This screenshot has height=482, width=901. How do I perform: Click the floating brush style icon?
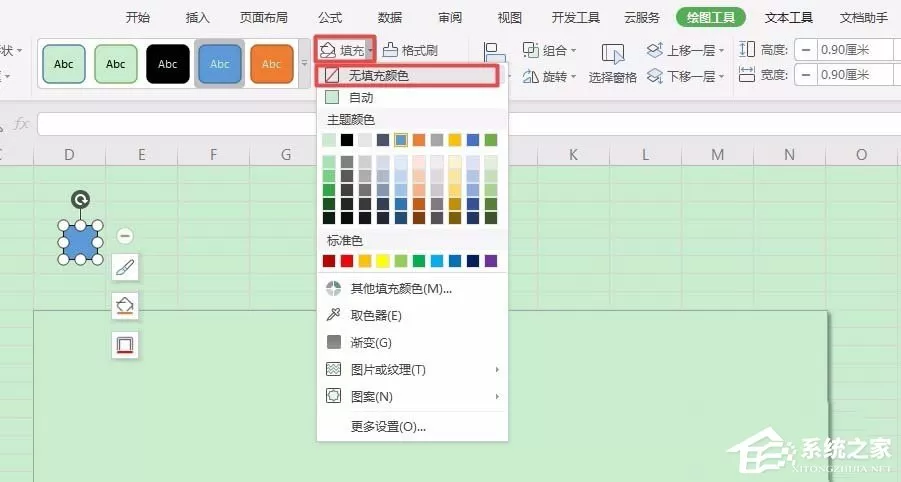pos(125,267)
